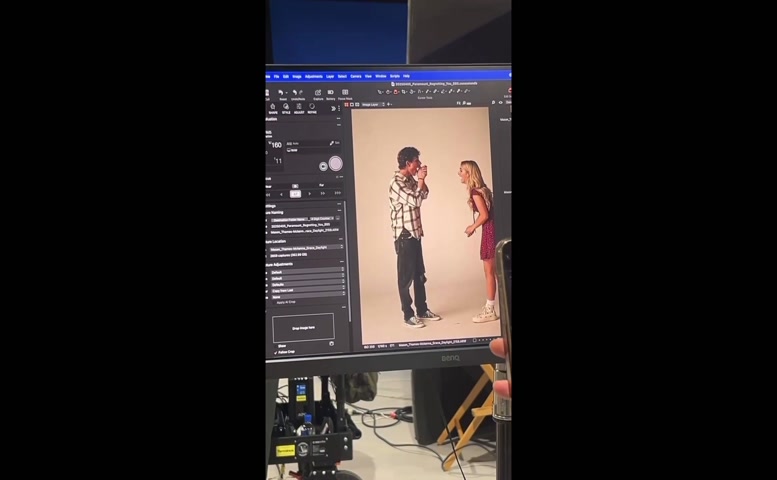Open the Image Layer dropdown above viewer

point(371,104)
